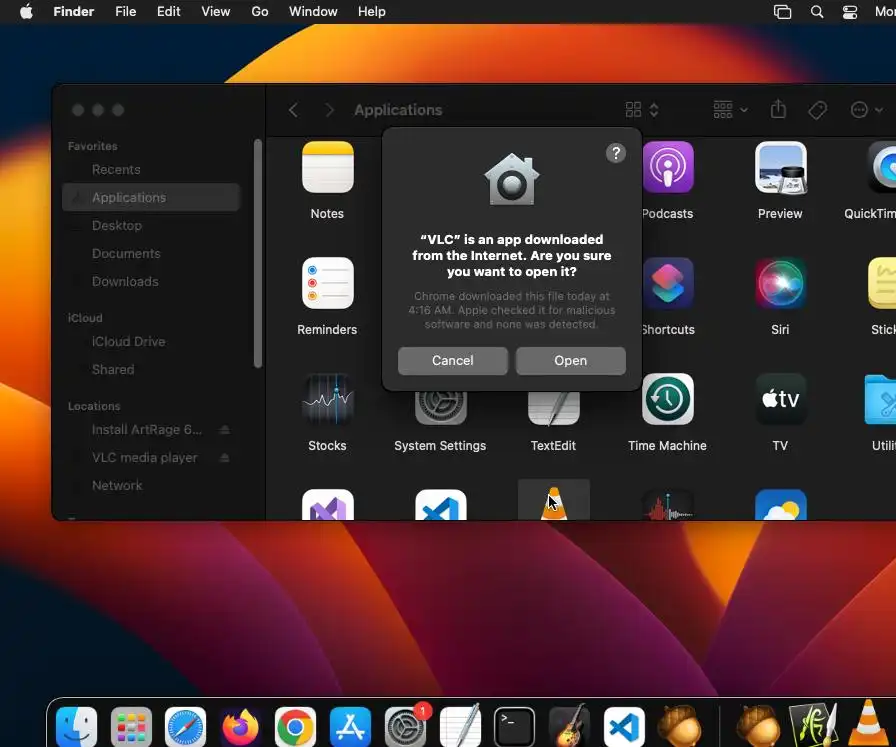896x747 pixels.
Task: Click Open in the VLC warning dialog
Action: coord(570,361)
